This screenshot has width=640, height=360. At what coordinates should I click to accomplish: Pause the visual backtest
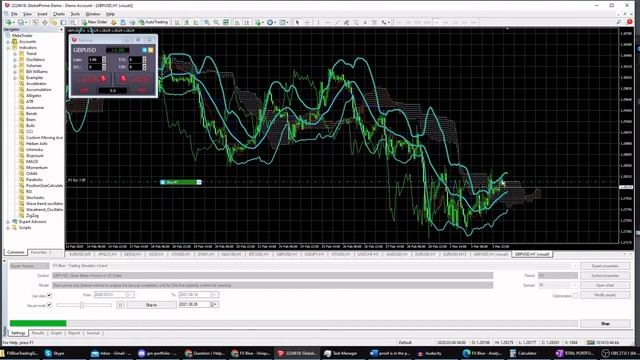[x=120, y=305]
